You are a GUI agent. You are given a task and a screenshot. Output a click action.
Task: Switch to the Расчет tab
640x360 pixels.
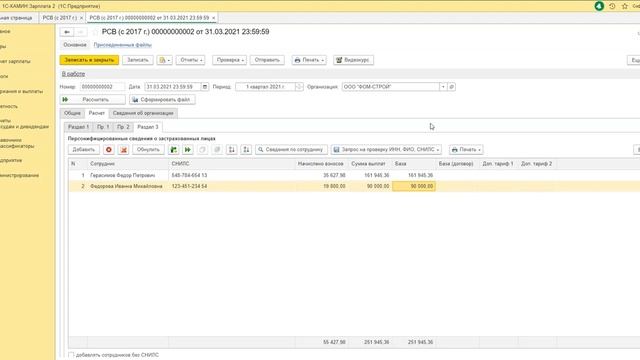coord(97,113)
